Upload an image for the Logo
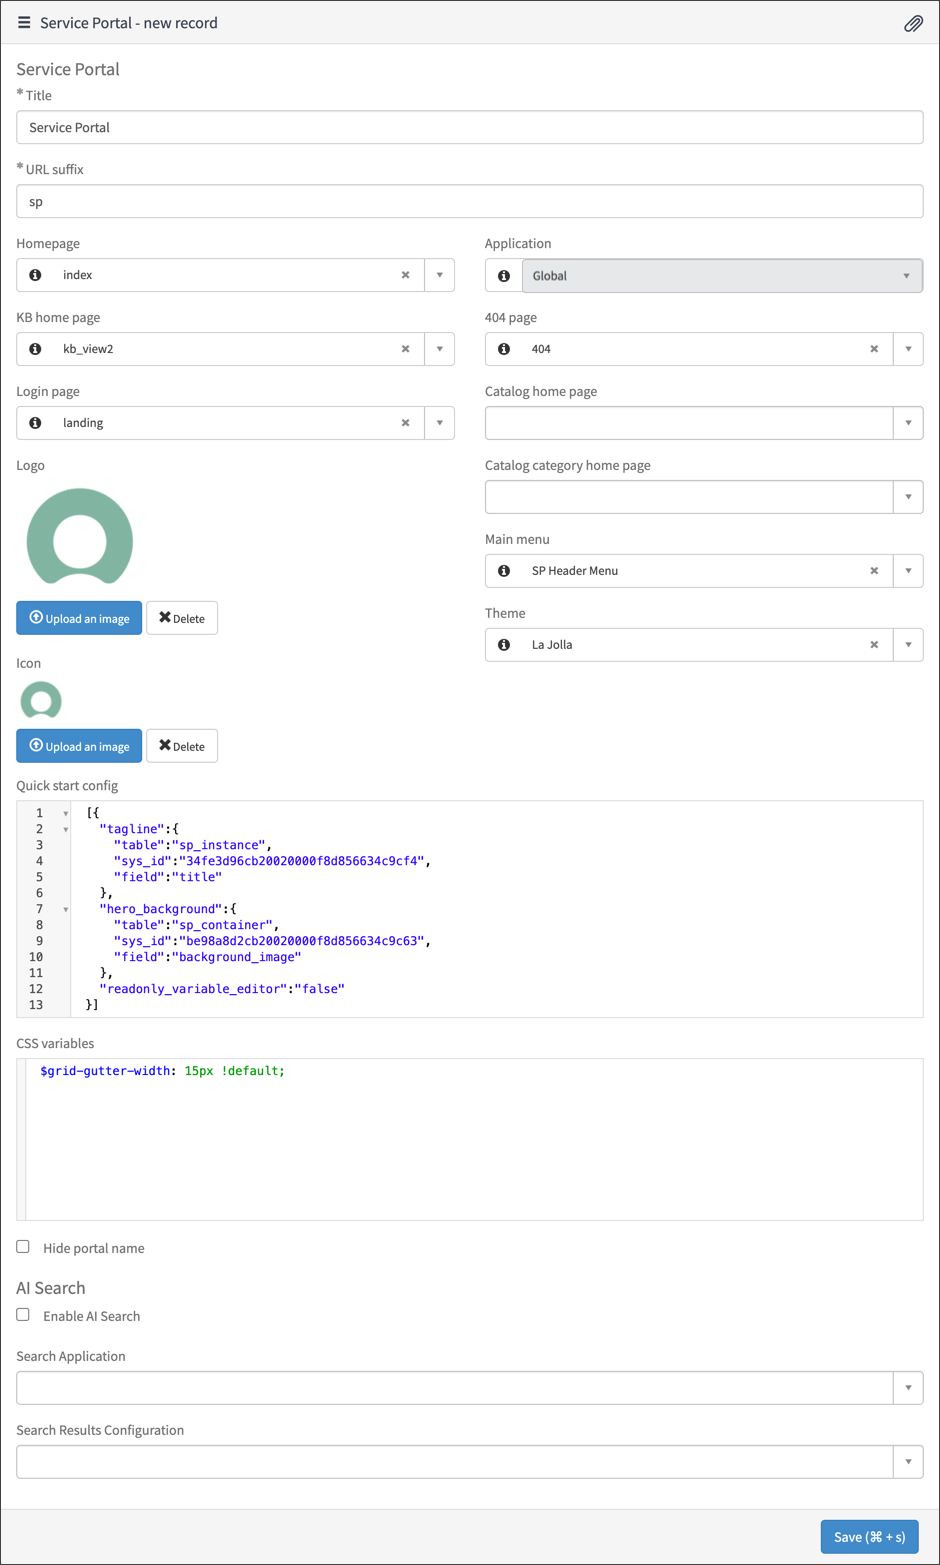The image size is (940, 1565). tap(78, 617)
